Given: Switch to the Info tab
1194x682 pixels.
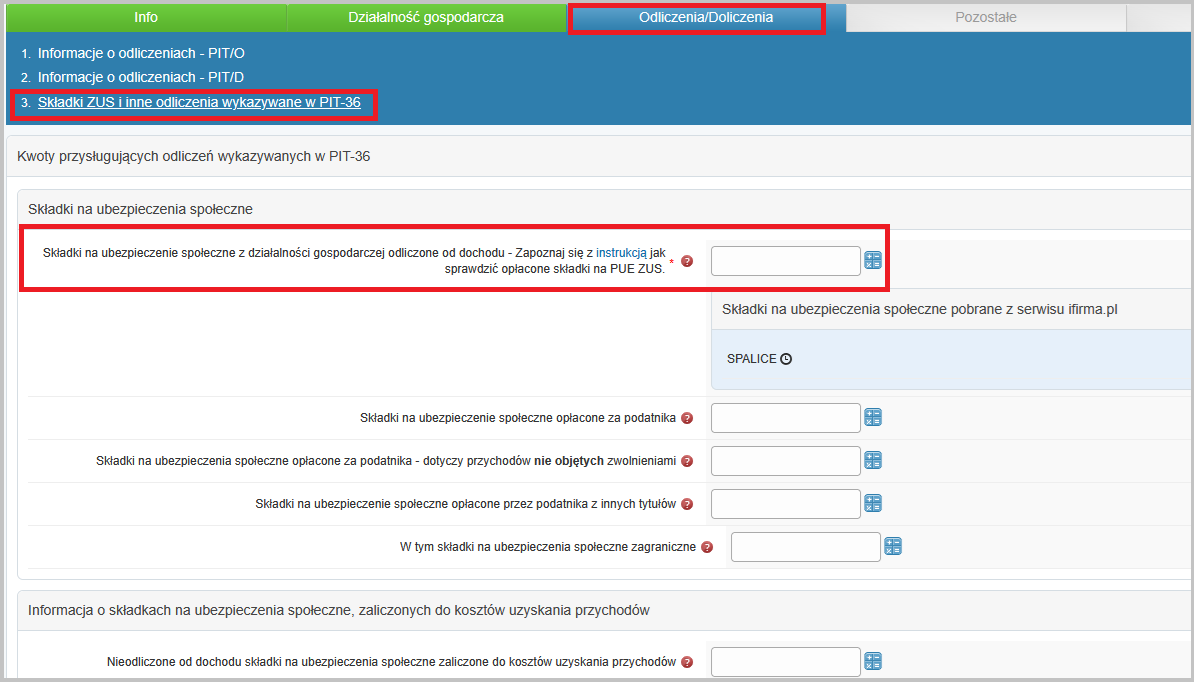Looking at the screenshot, I should point(146,17).
